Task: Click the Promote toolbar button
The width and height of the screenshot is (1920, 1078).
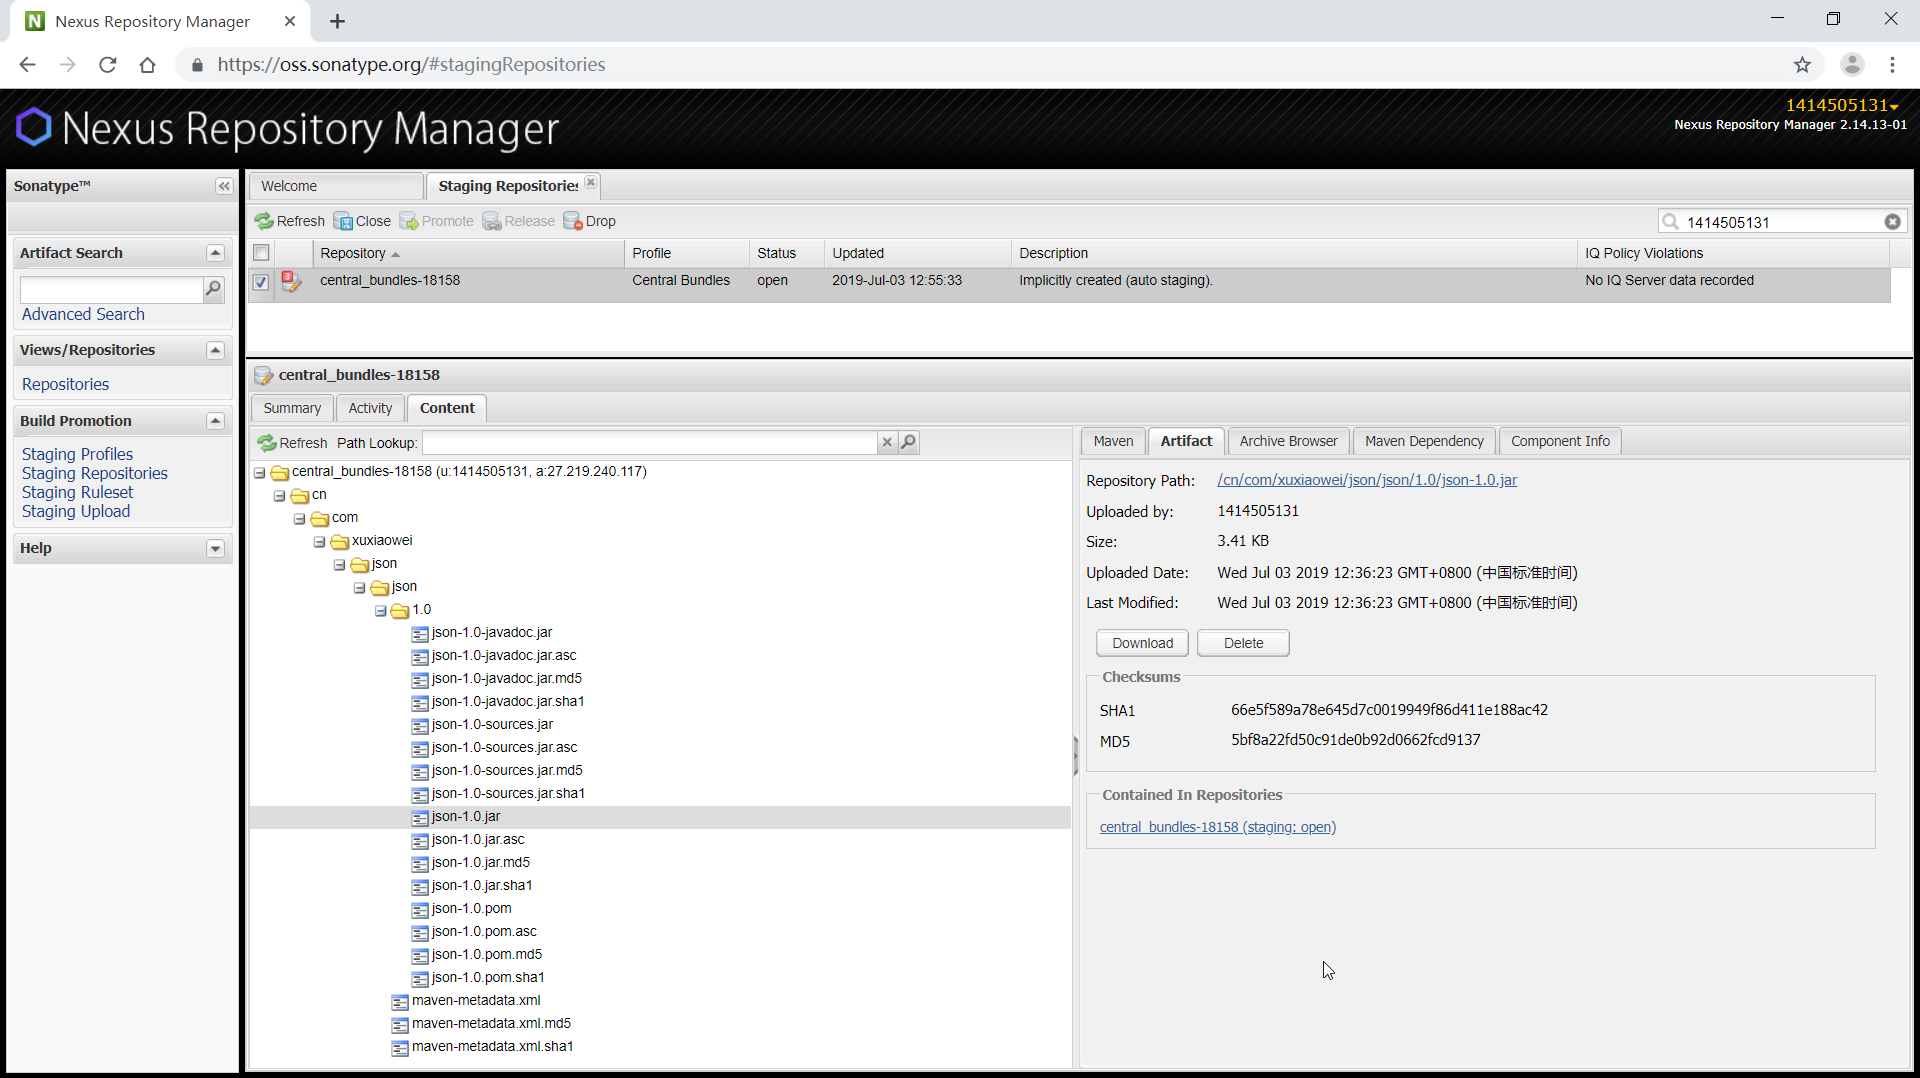Action: point(437,221)
